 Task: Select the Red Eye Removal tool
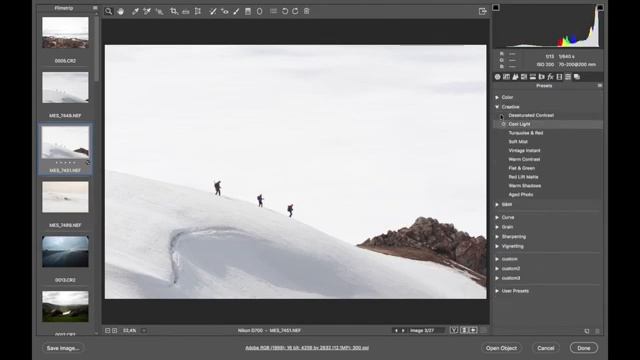tap(224, 11)
